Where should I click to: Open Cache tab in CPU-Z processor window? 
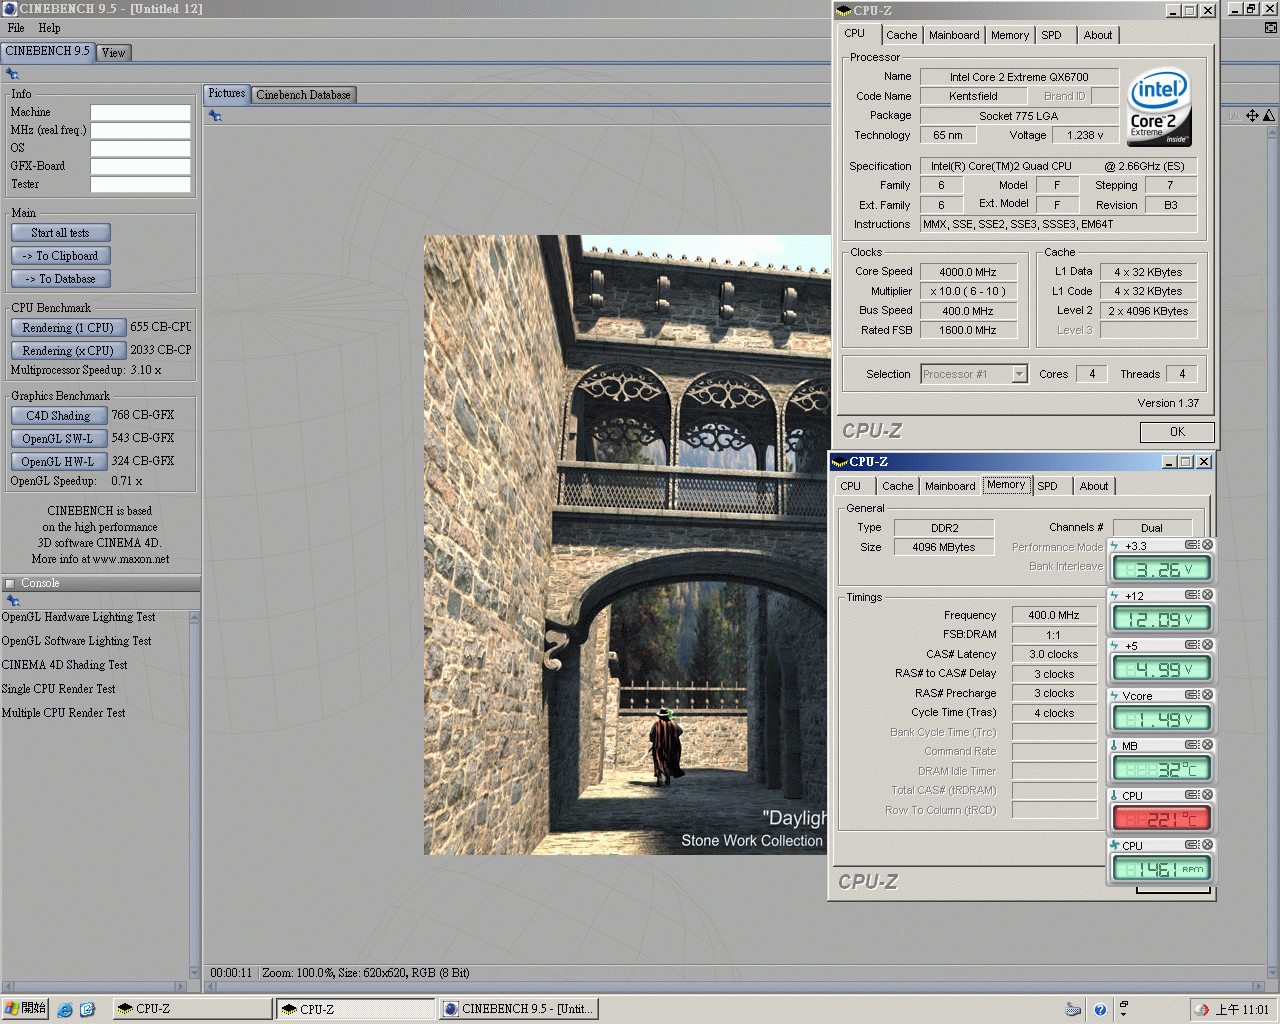point(901,35)
